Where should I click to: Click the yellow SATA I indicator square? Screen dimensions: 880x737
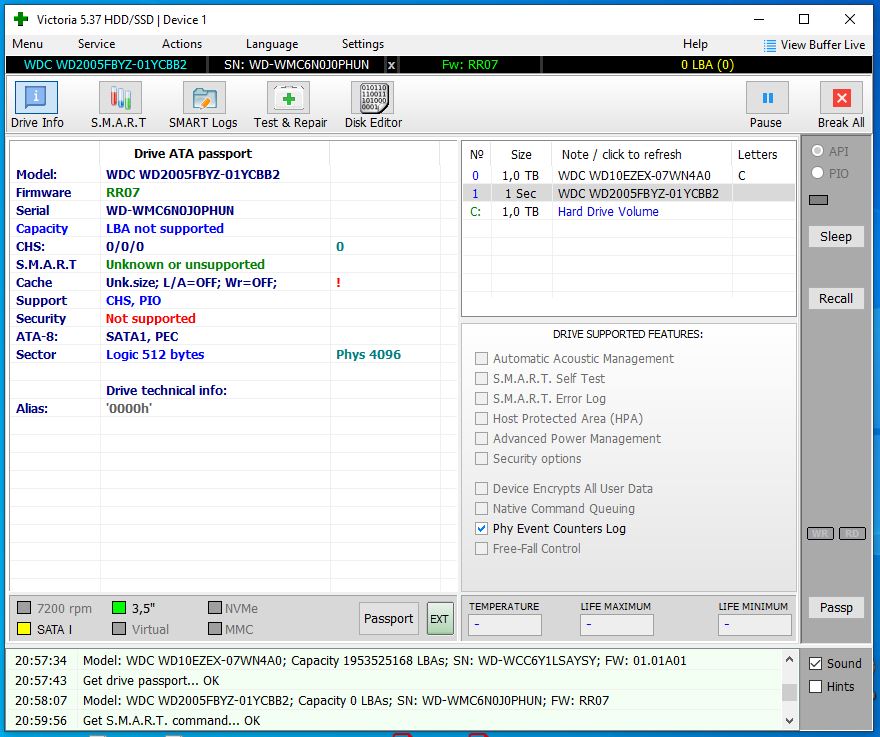[x=24, y=629]
